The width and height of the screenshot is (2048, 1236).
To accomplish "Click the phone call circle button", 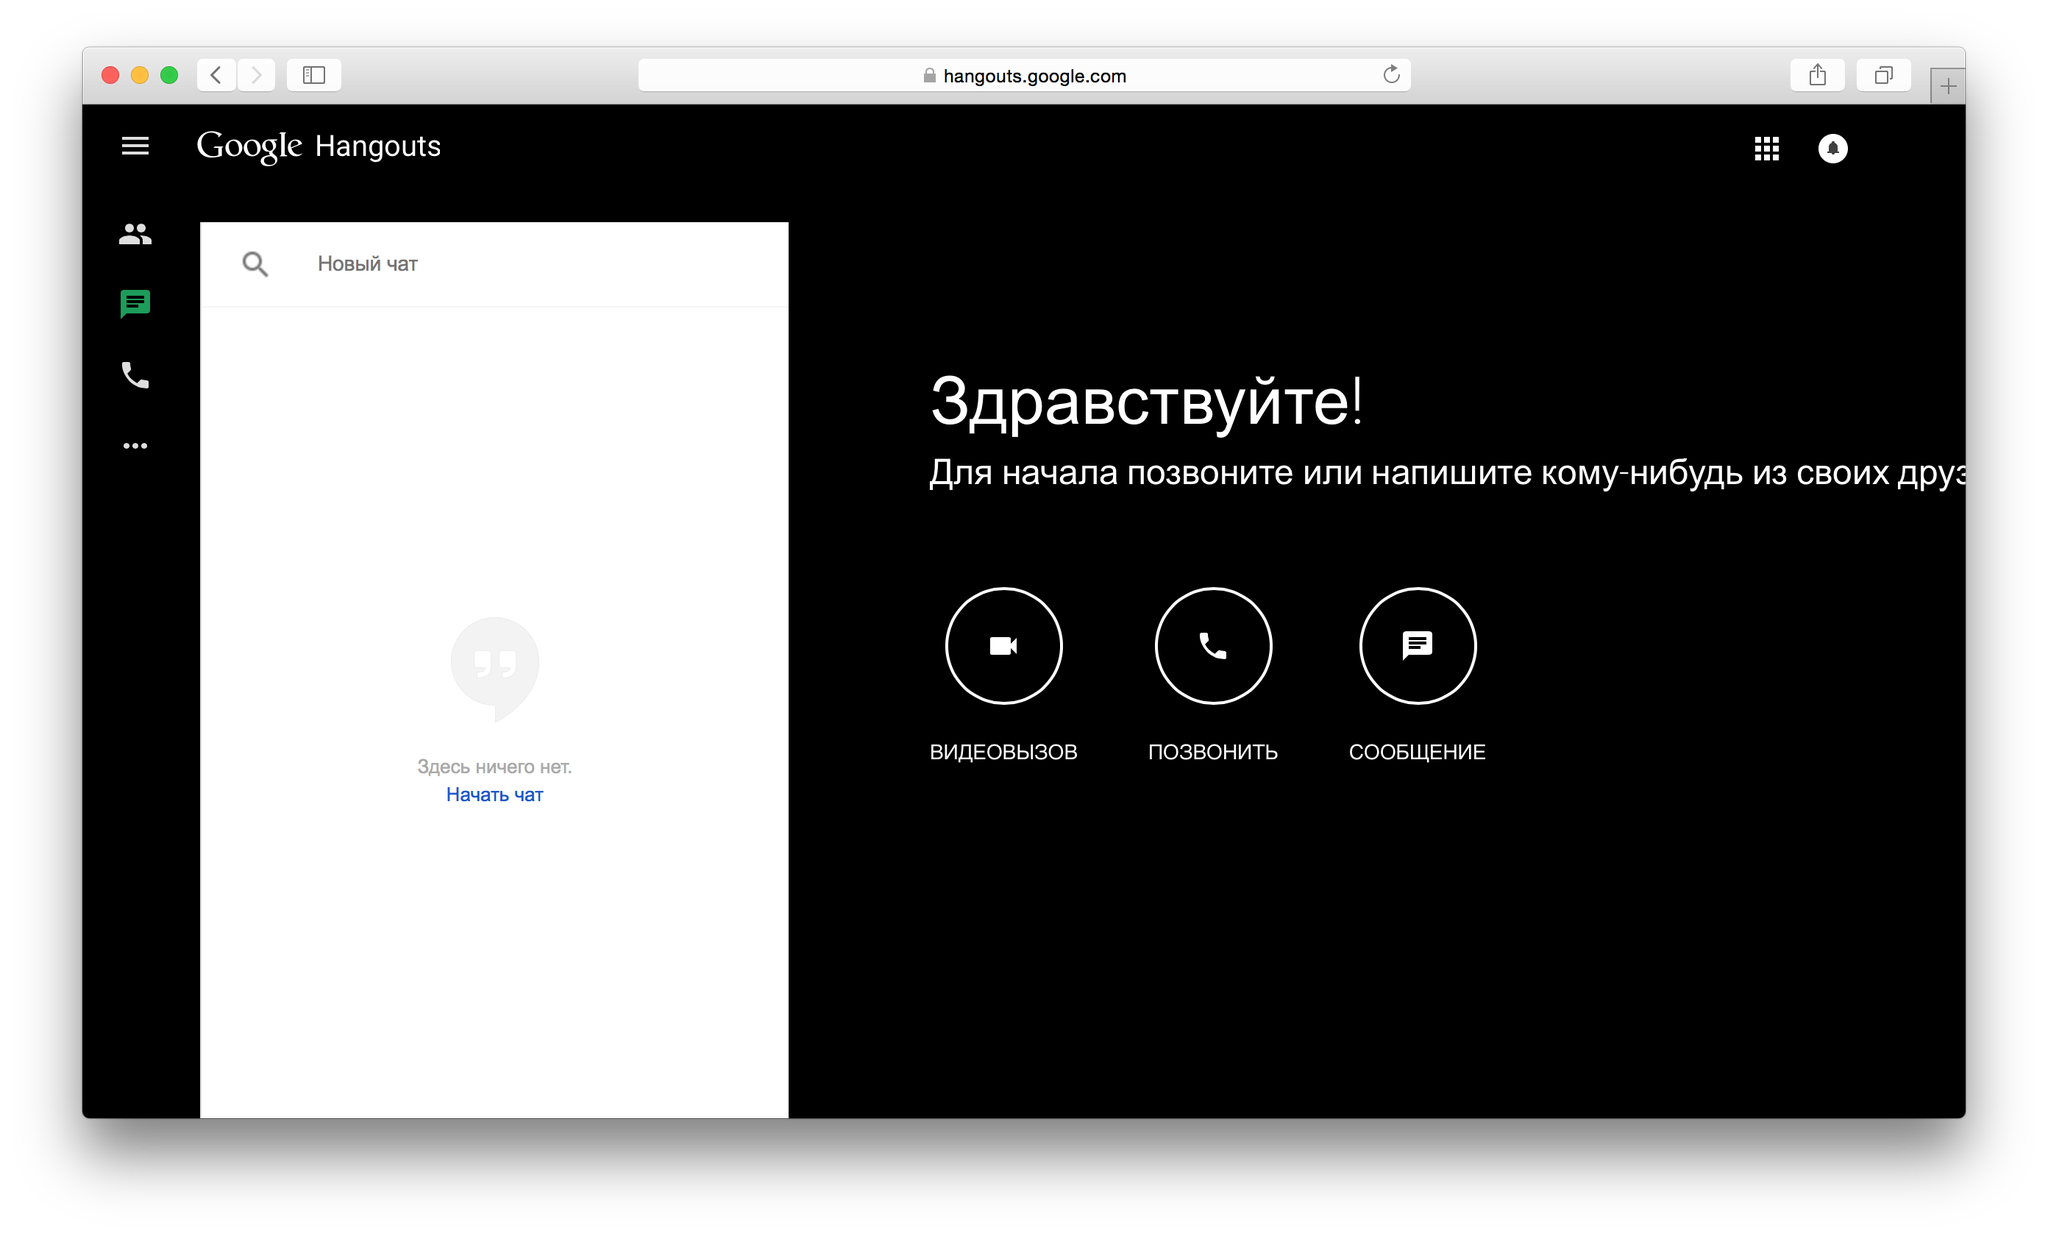I will click(x=1213, y=646).
